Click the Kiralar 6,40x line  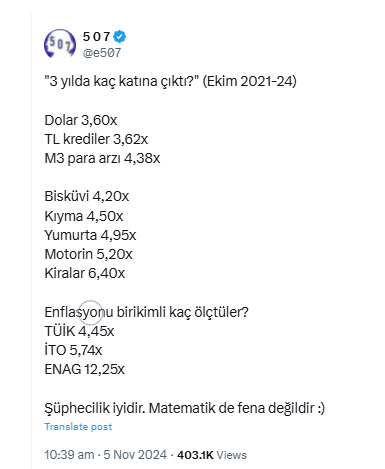pos(85,273)
